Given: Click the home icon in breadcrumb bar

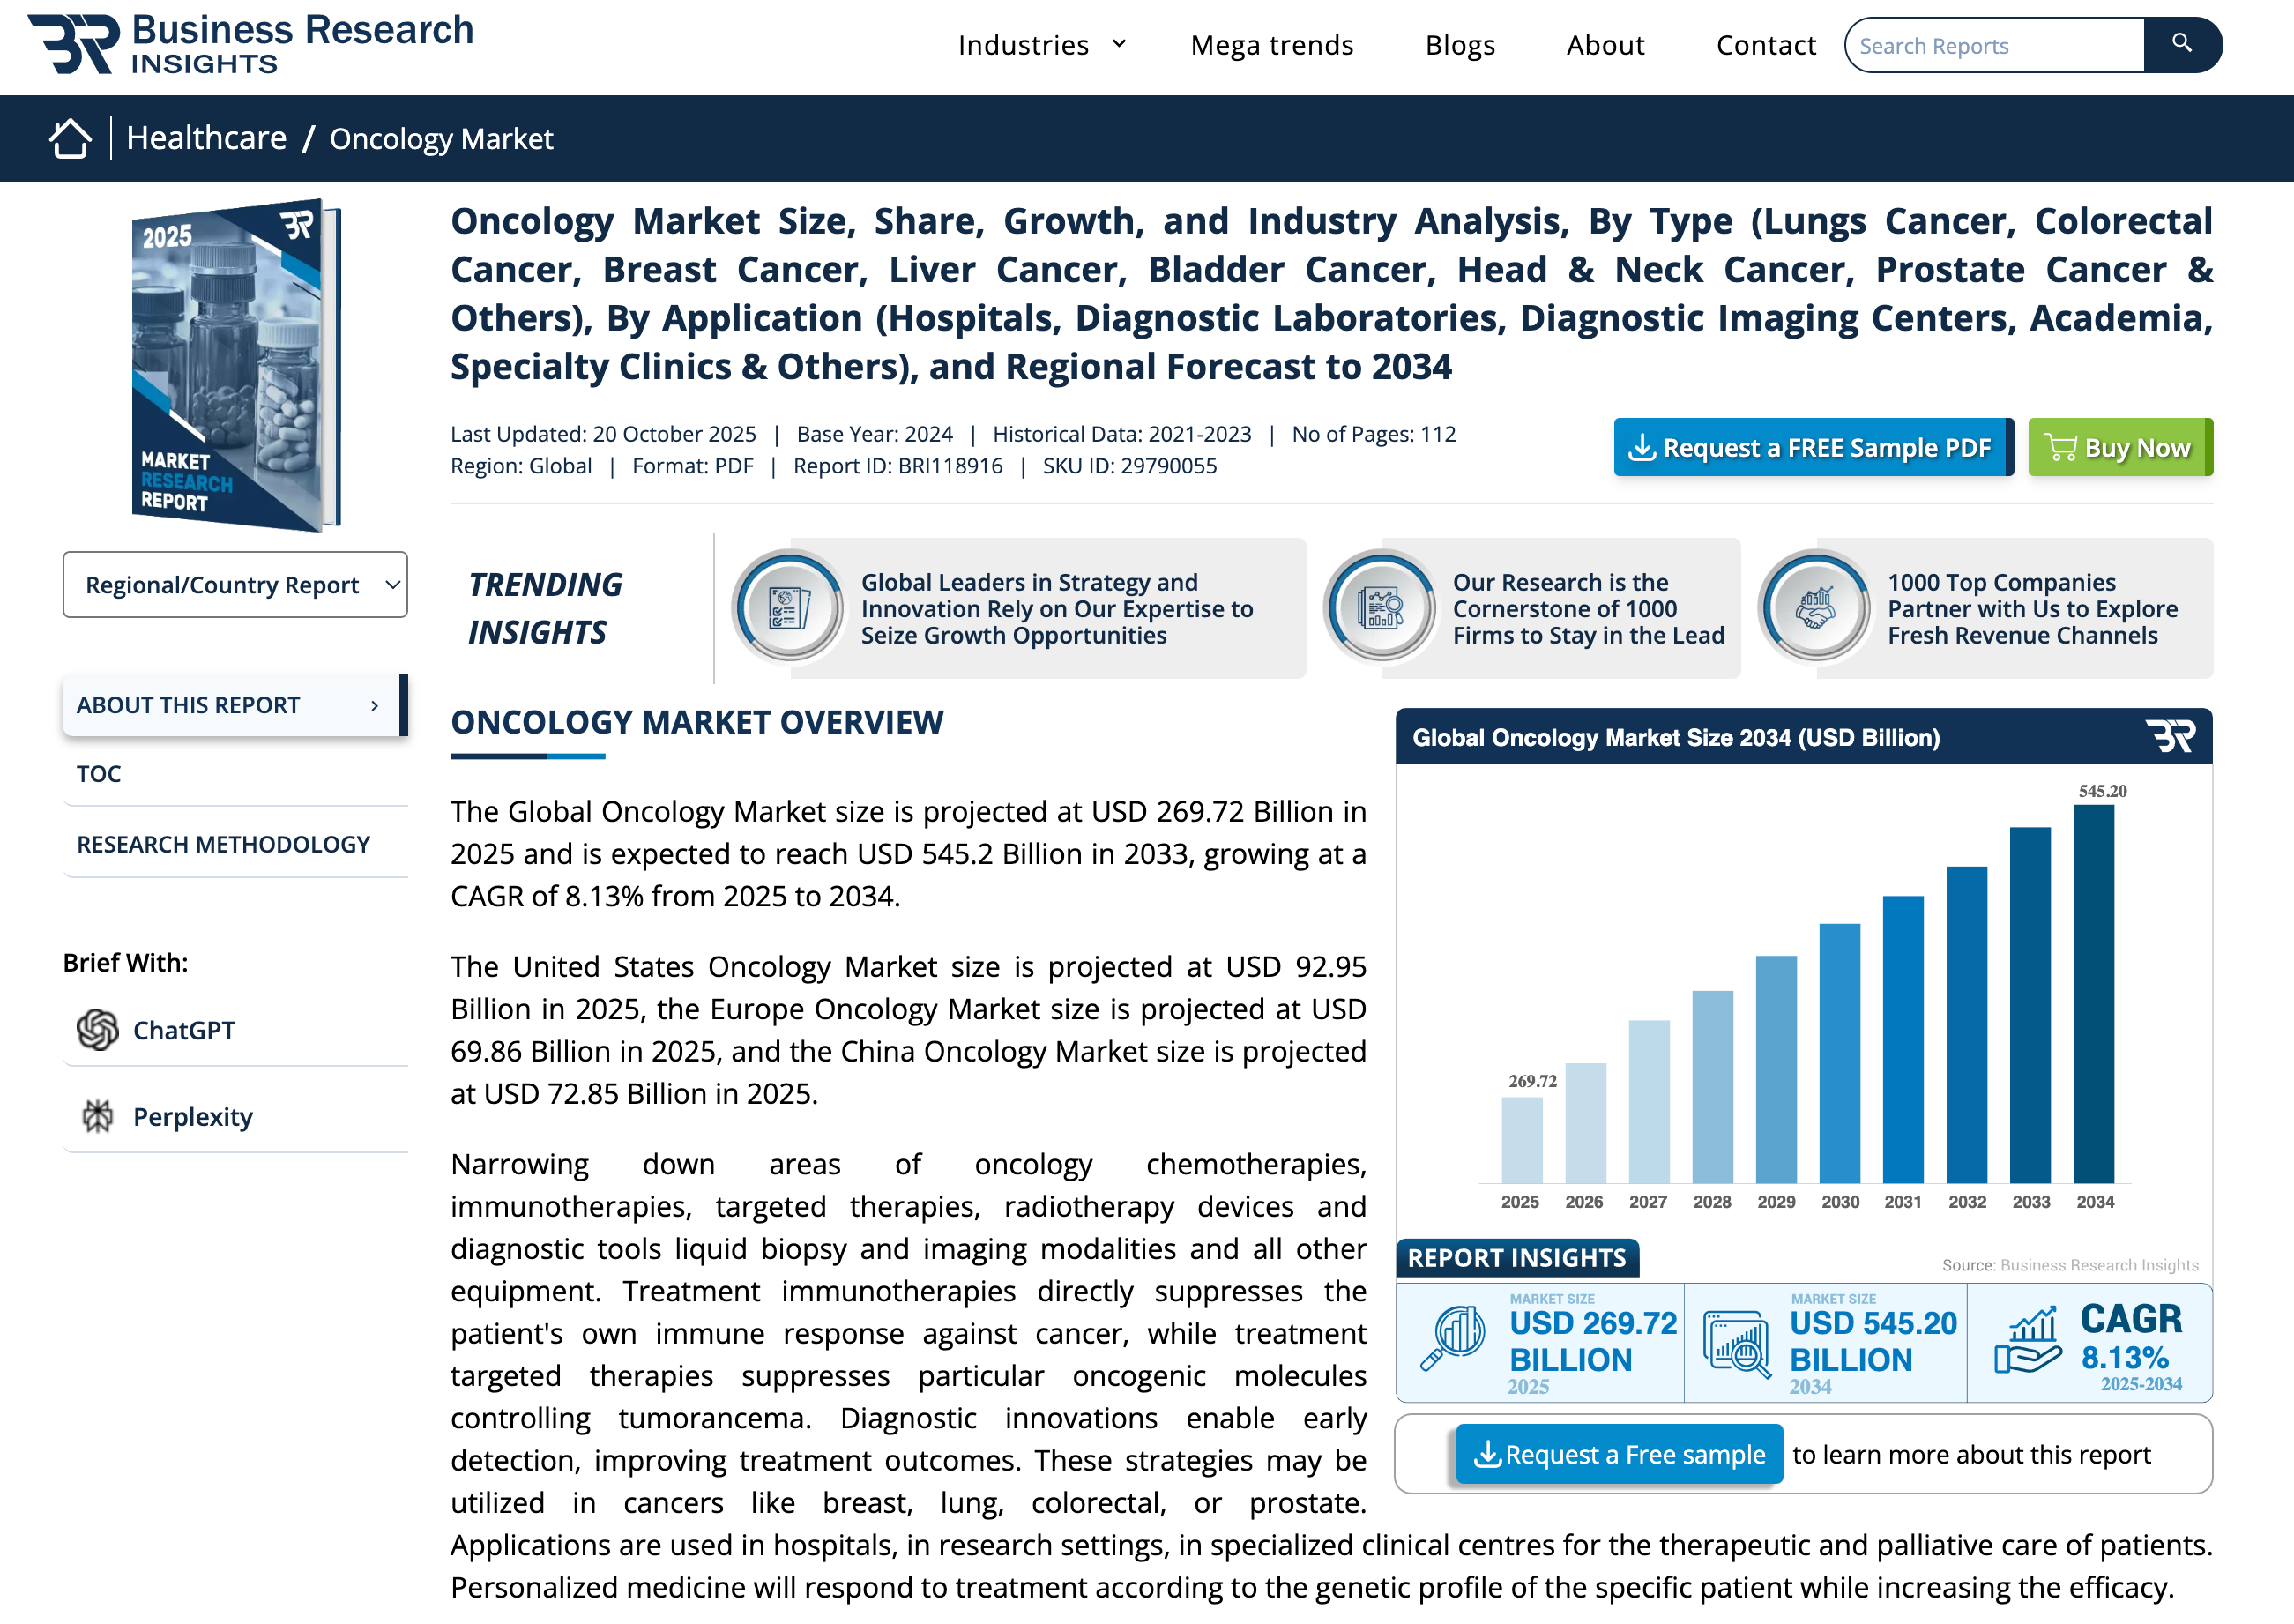Looking at the screenshot, I should [x=70, y=138].
